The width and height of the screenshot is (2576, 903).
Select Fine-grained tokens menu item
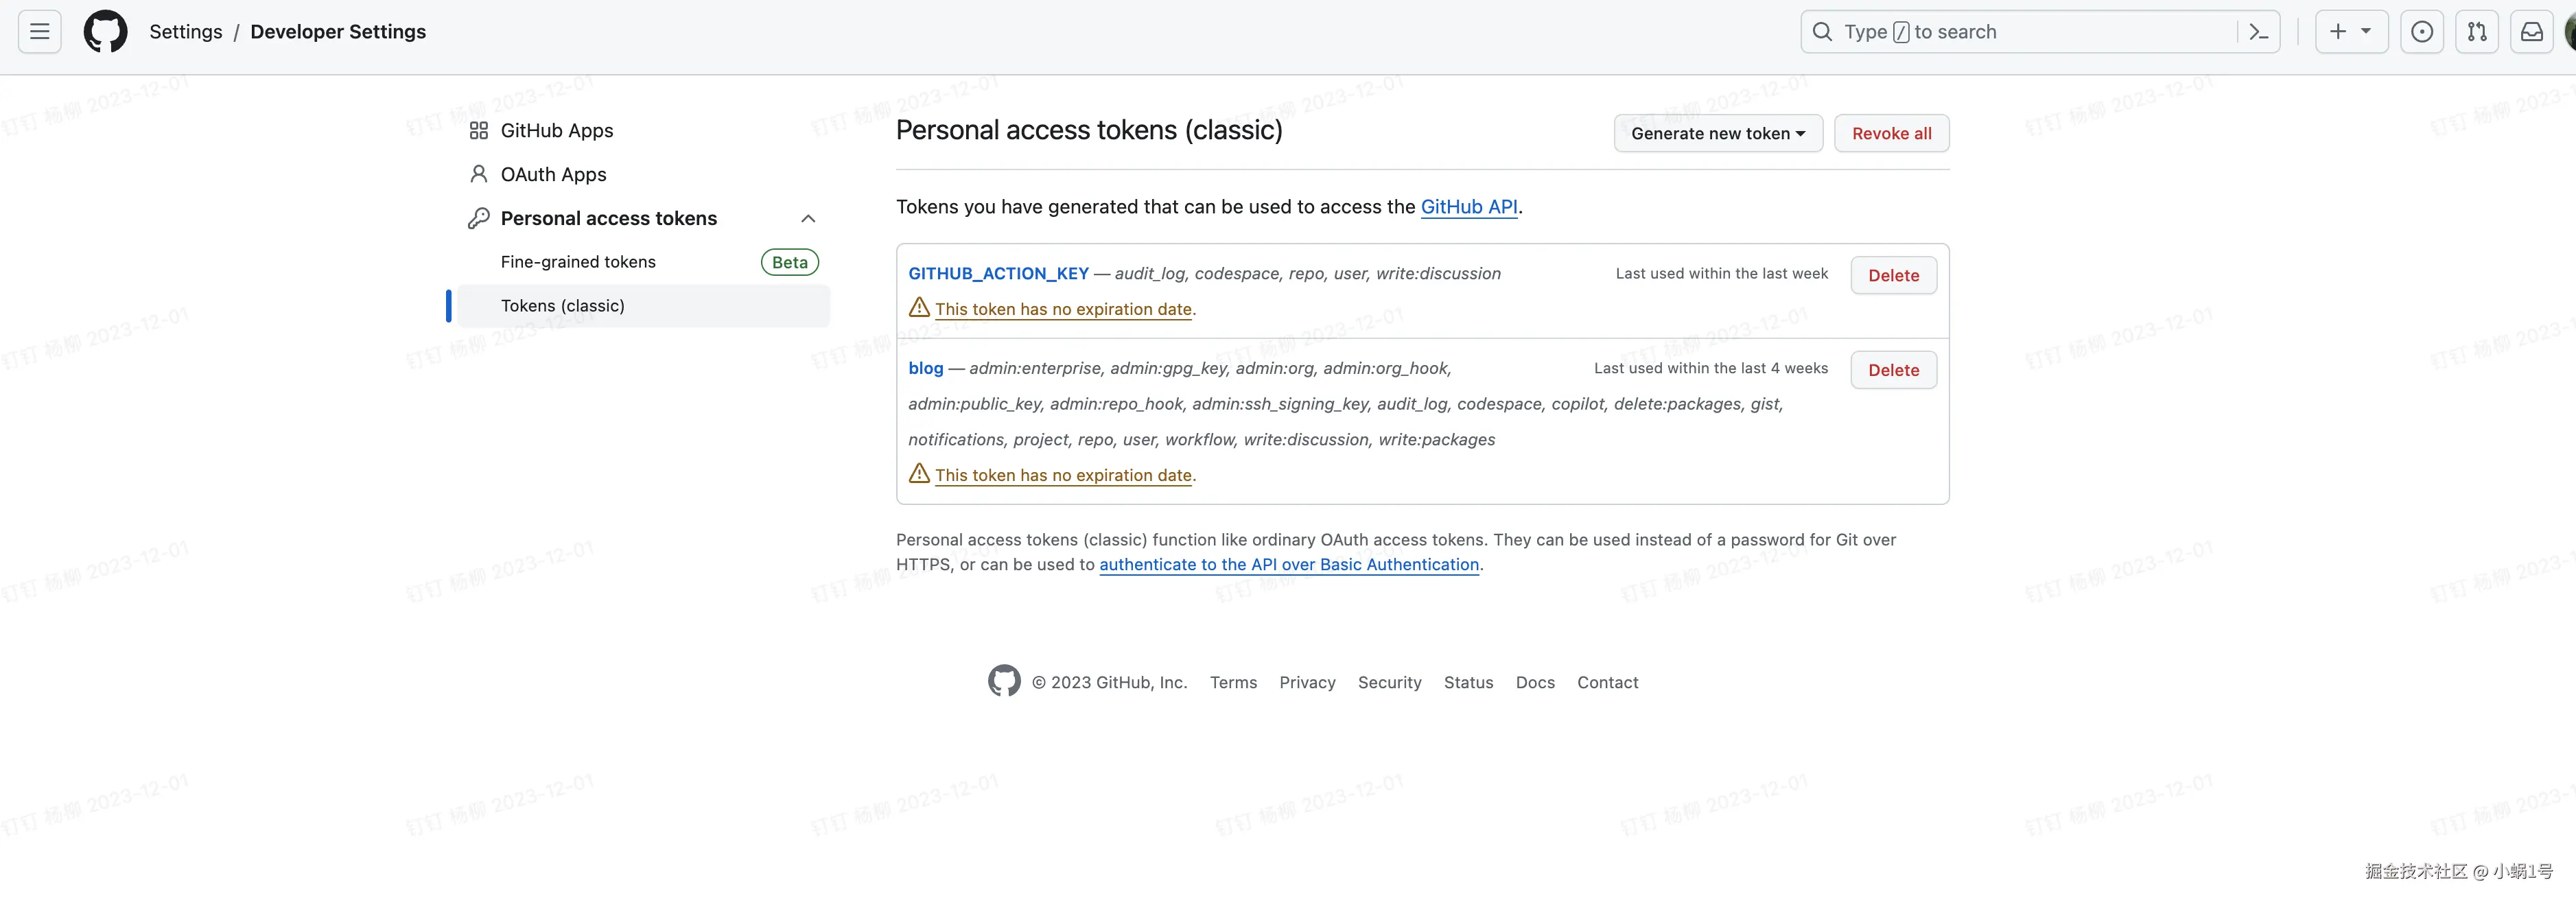(578, 262)
